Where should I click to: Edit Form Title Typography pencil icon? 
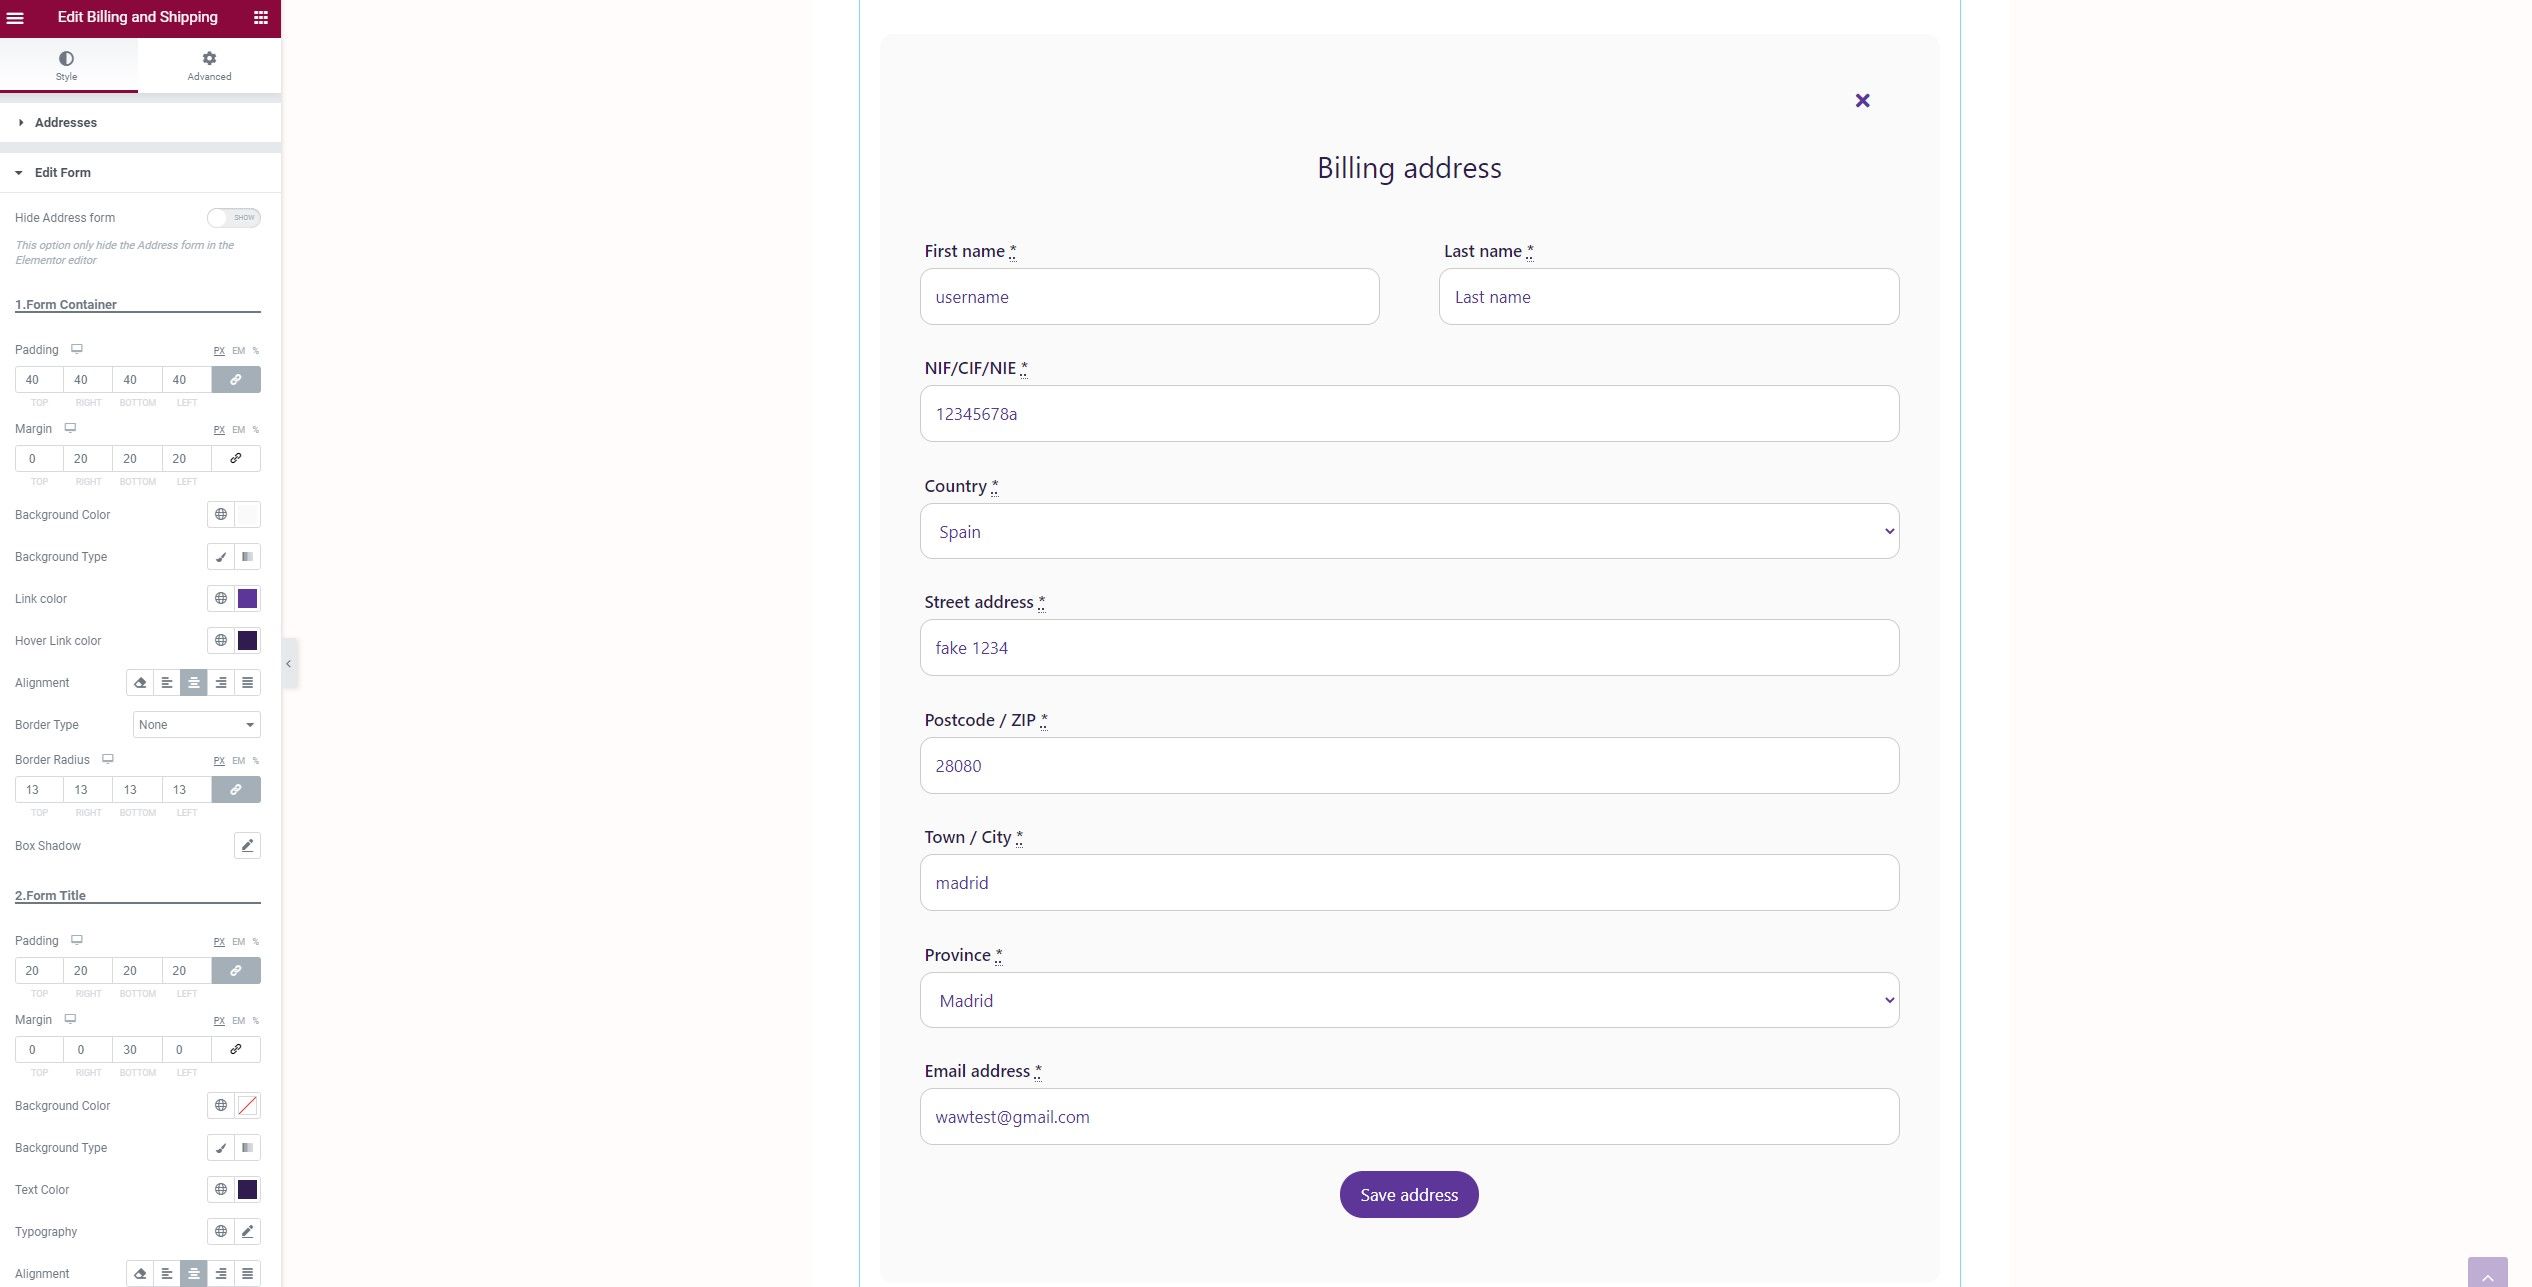247,1232
